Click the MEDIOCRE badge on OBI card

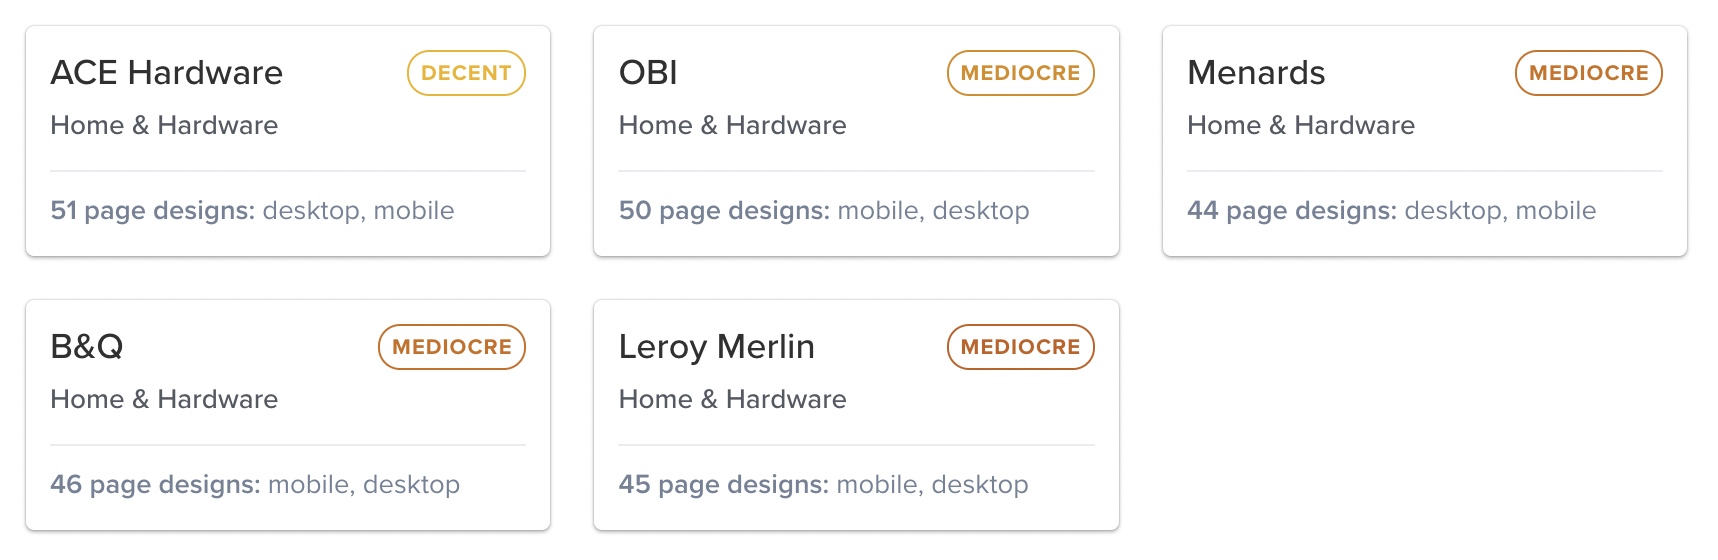tap(1020, 73)
